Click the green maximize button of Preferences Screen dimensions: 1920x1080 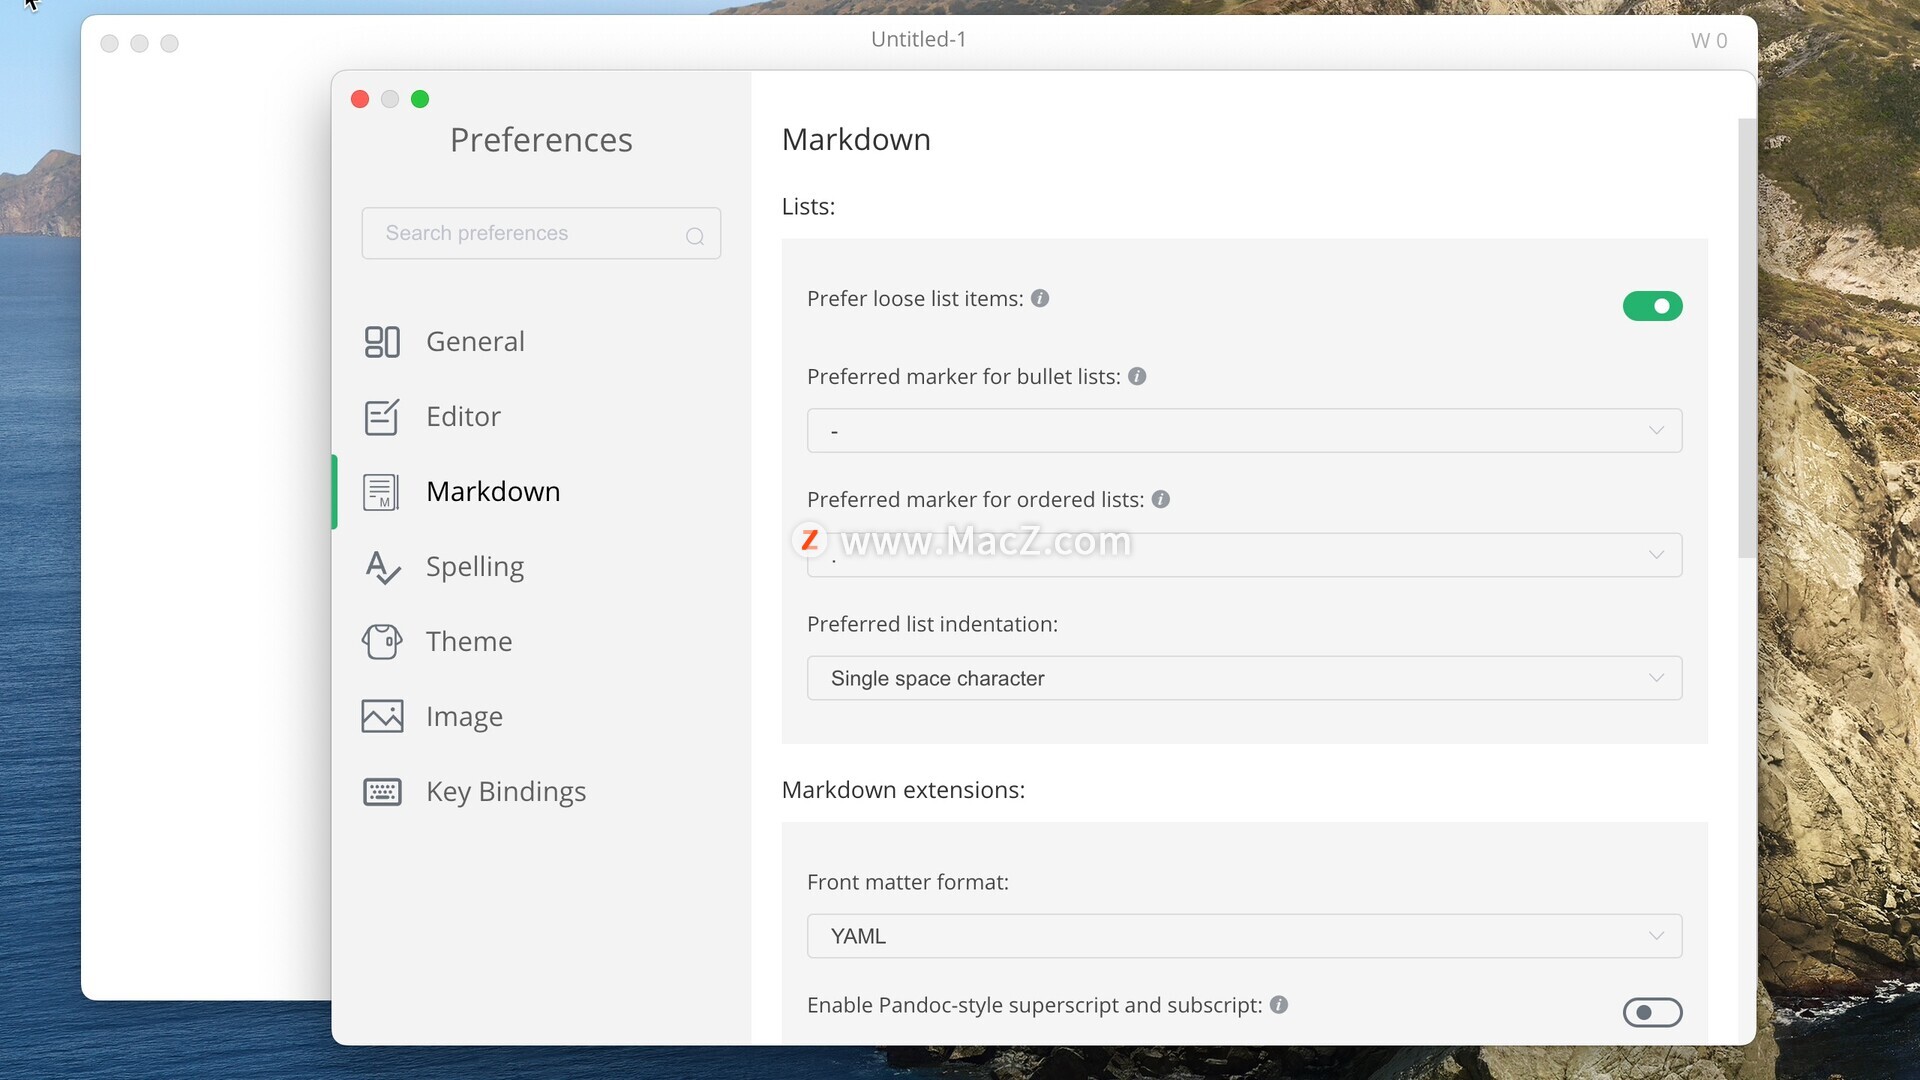pos(420,99)
